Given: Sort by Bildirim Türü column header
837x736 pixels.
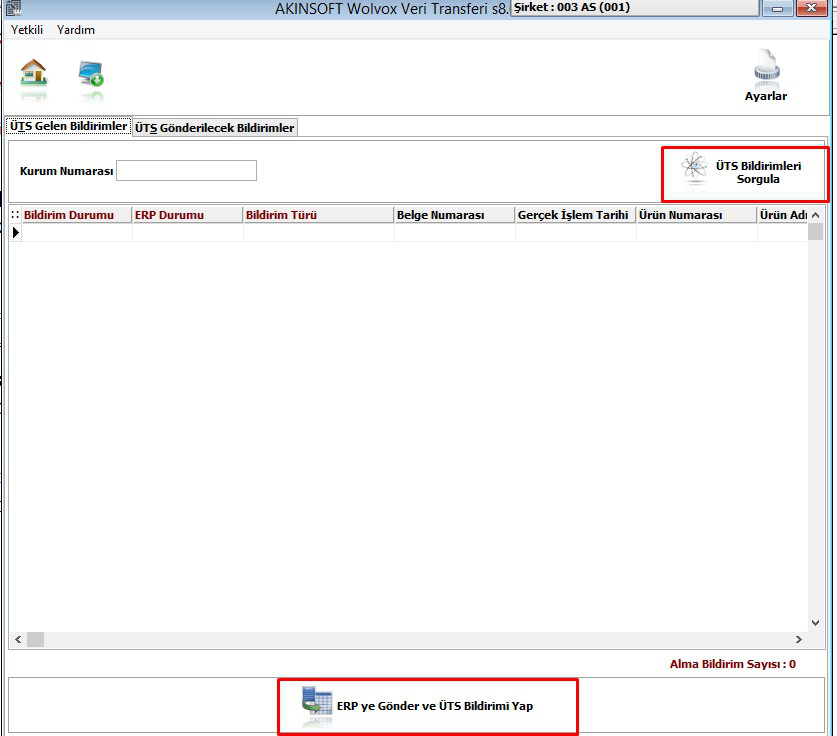Looking at the screenshot, I should pos(319,215).
